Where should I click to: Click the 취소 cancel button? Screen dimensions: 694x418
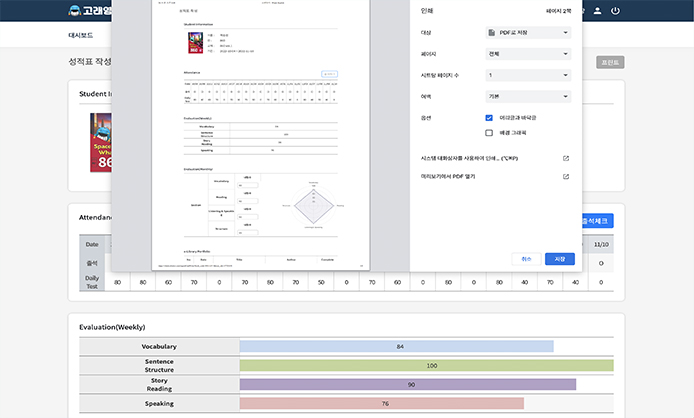click(x=526, y=258)
